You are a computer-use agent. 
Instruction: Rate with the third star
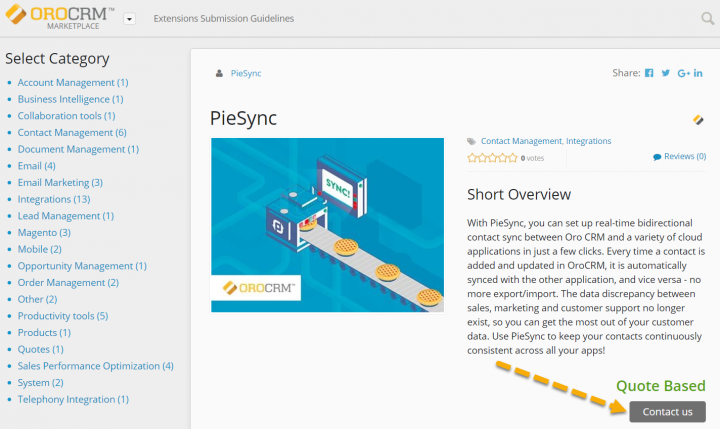pyautogui.click(x=492, y=158)
